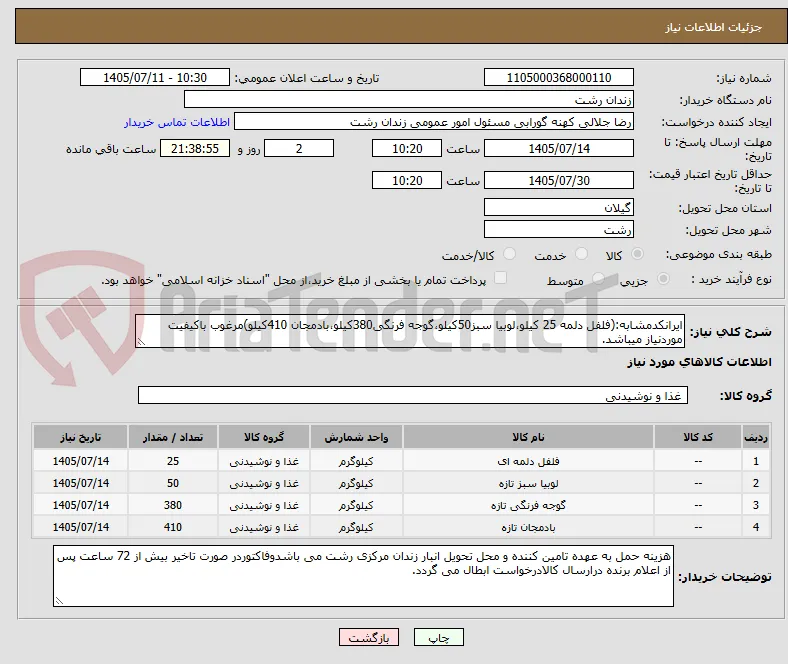Click the جزئیات اطلاعات نیاز page header
The height and width of the screenshot is (664, 788).
coord(714,27)
